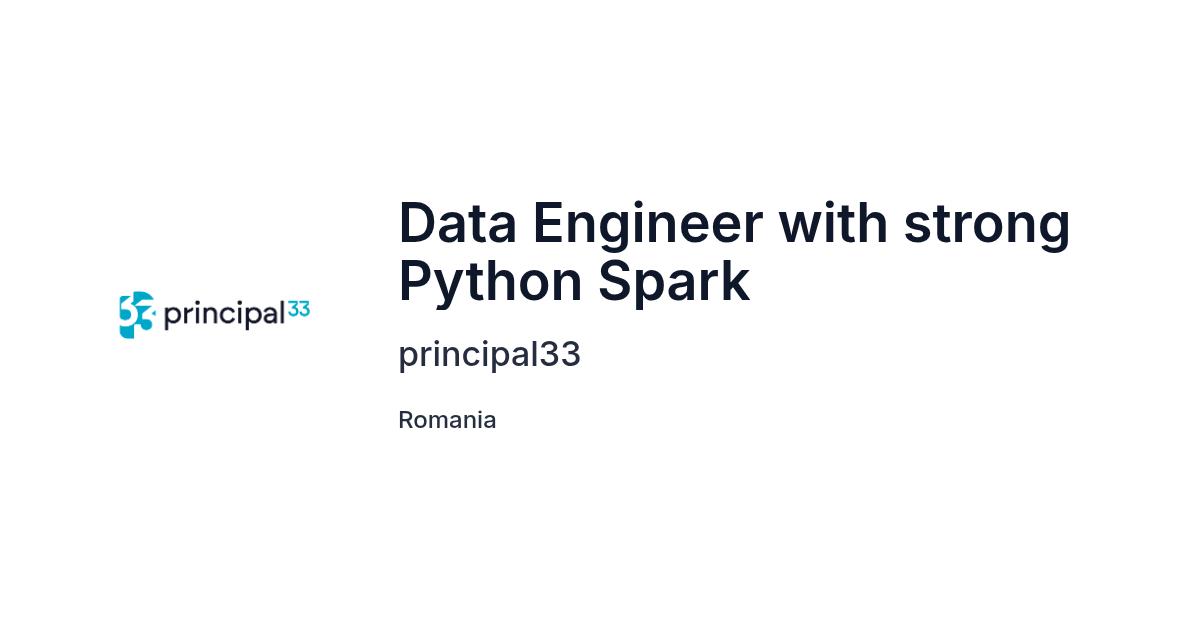Click the letter S of Spark
This screenshot has height=630, width=1200.
616,281
